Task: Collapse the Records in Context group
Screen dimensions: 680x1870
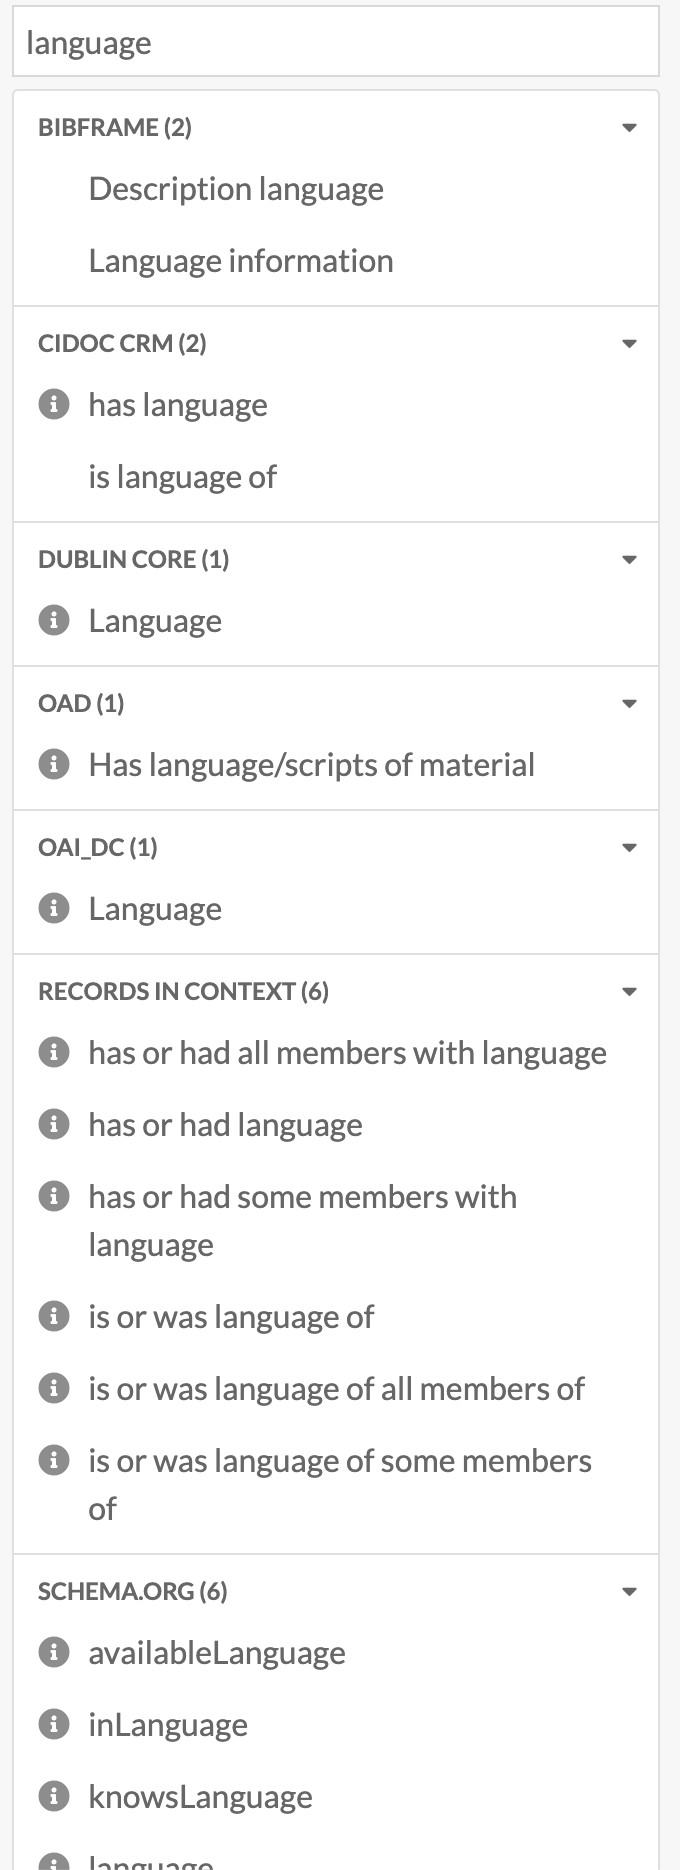Action: (629, 992)
